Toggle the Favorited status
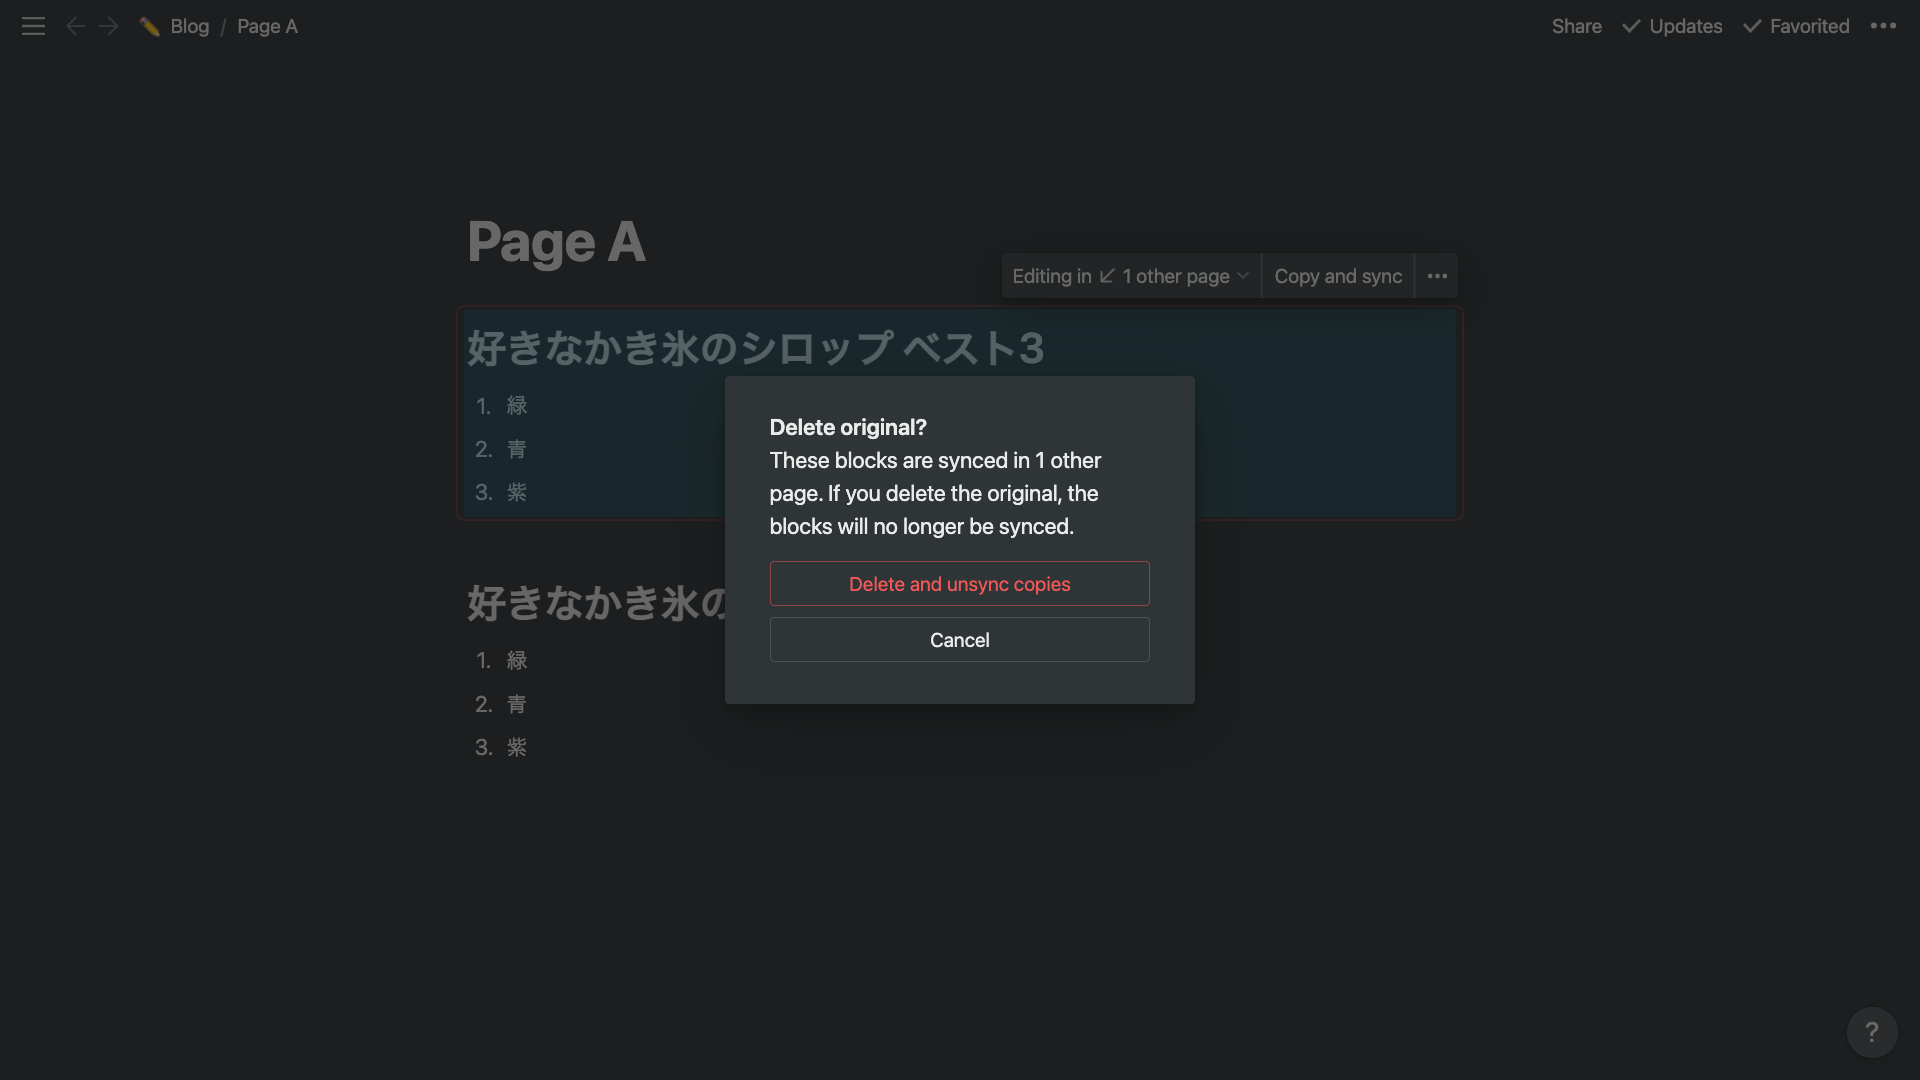Viewport: 1920px width, 1080px height. (1796, 26)
